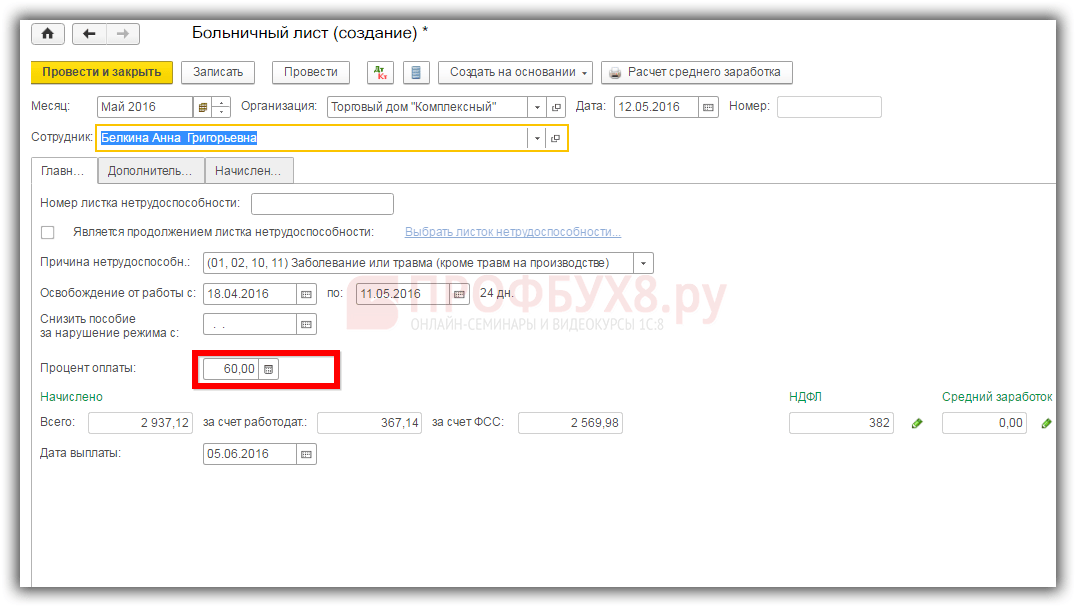Focus the Номер input field
Screen dimensions: 1076x607
point(829,107)
